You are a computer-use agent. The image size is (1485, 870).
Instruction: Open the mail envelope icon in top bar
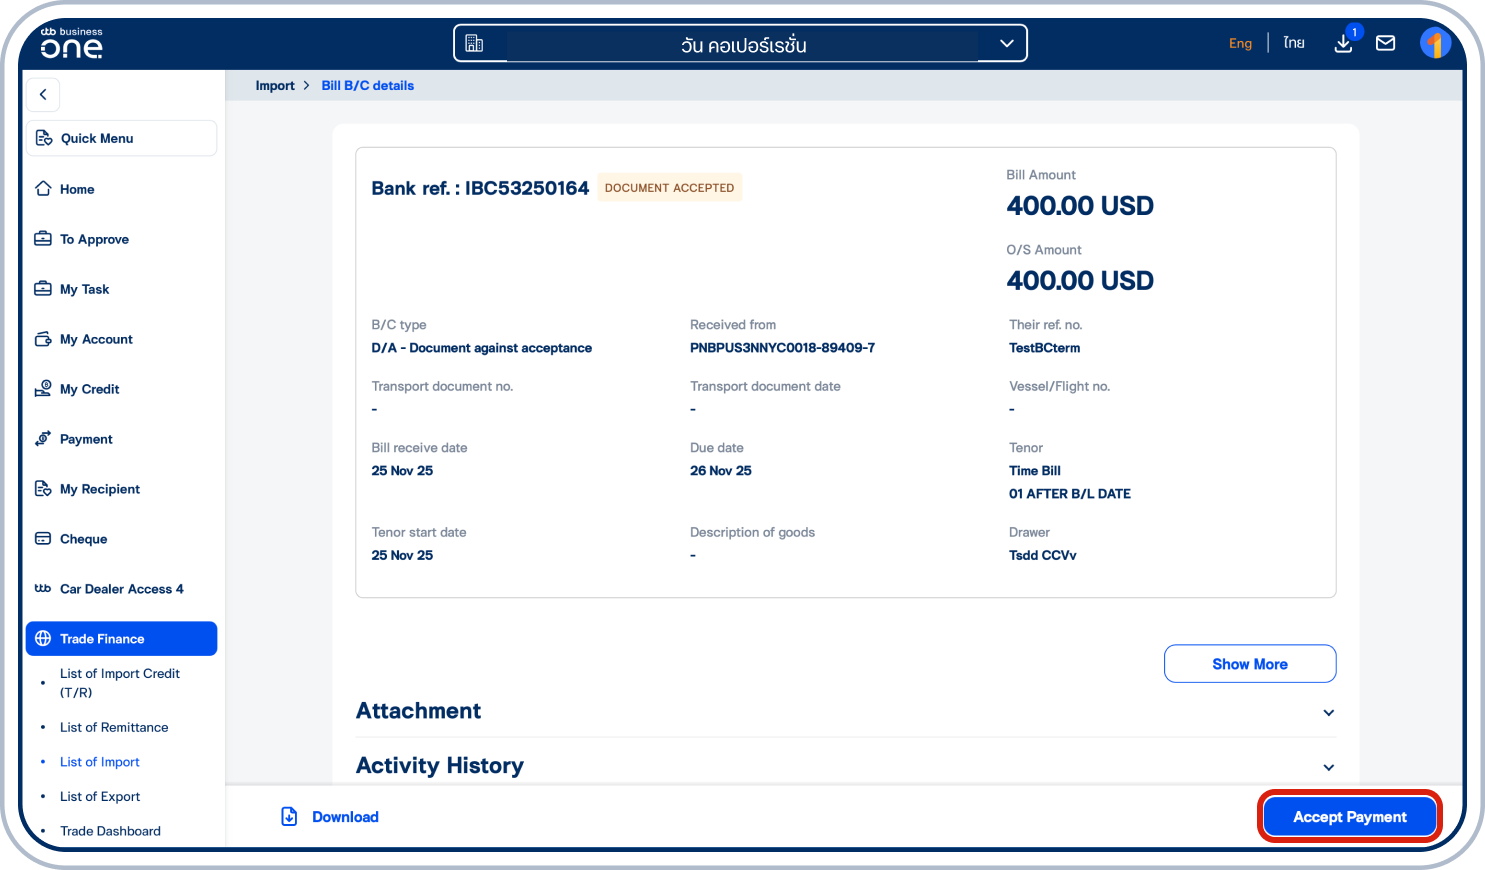click(1385, 43)
